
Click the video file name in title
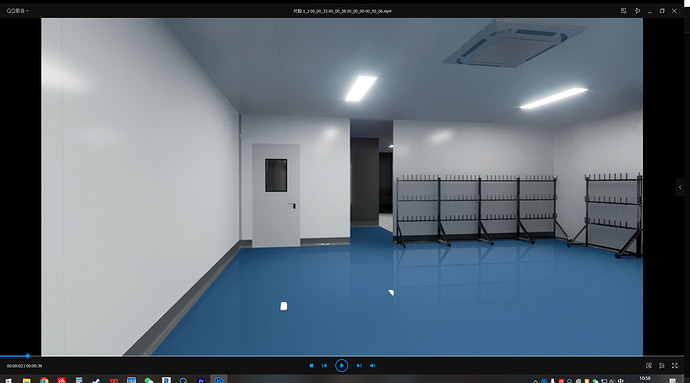[342, 11]
